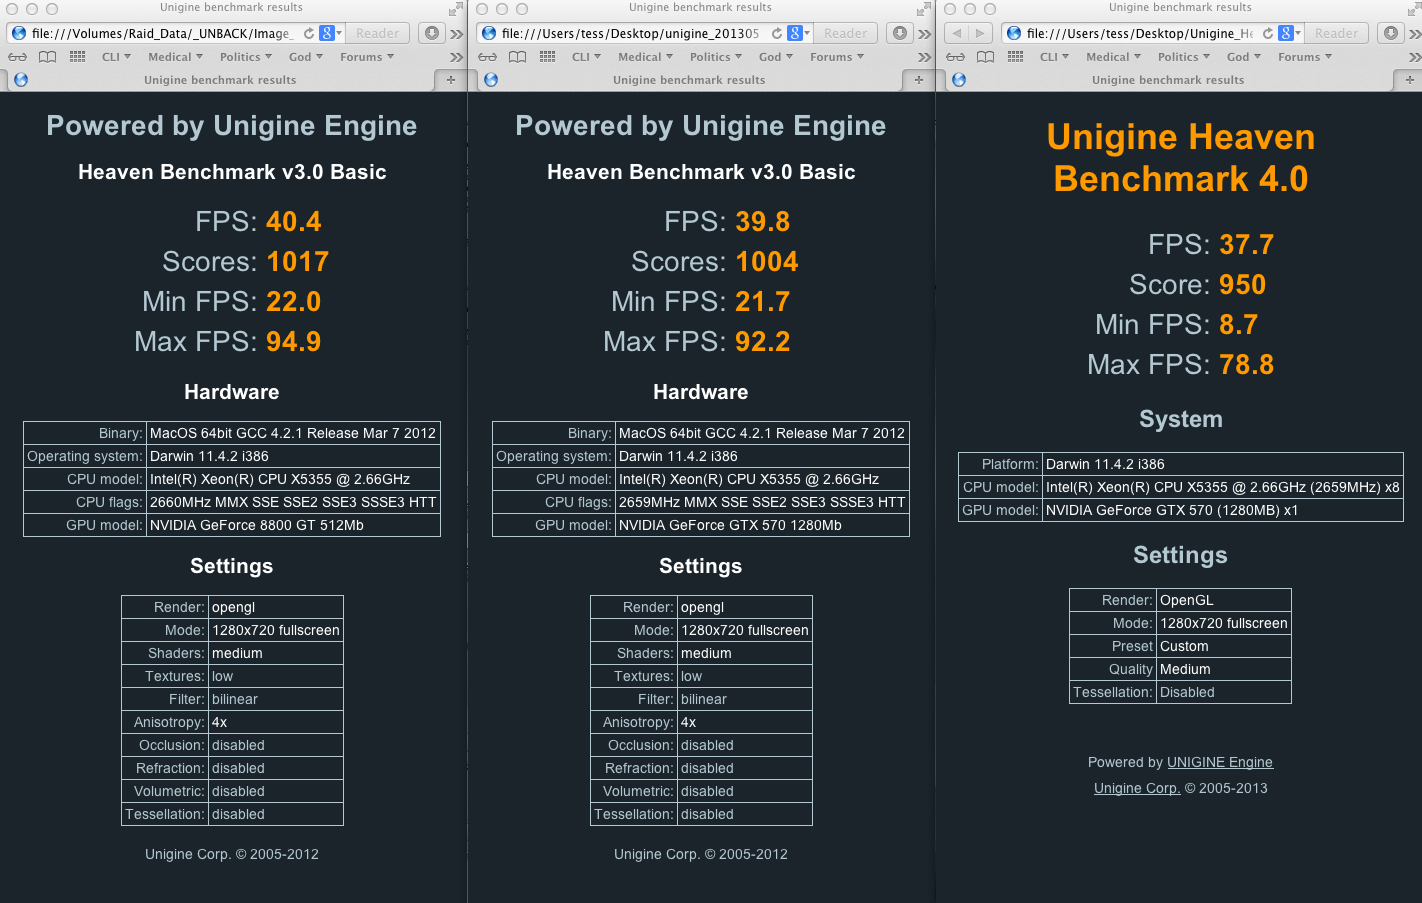Expand Forums bookmarks folder in right window
The image size is (1422, 903).
(x=1305, y=57)
